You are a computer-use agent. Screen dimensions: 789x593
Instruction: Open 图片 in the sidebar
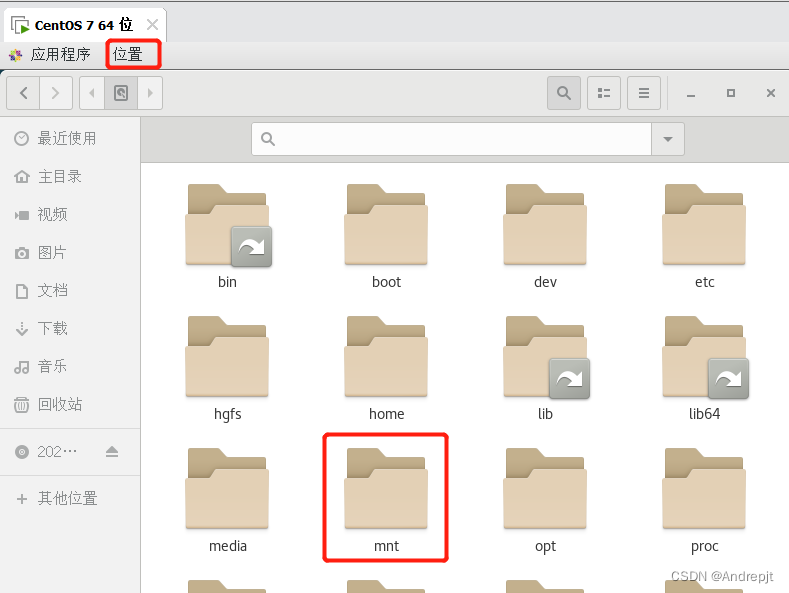point(70,253)
